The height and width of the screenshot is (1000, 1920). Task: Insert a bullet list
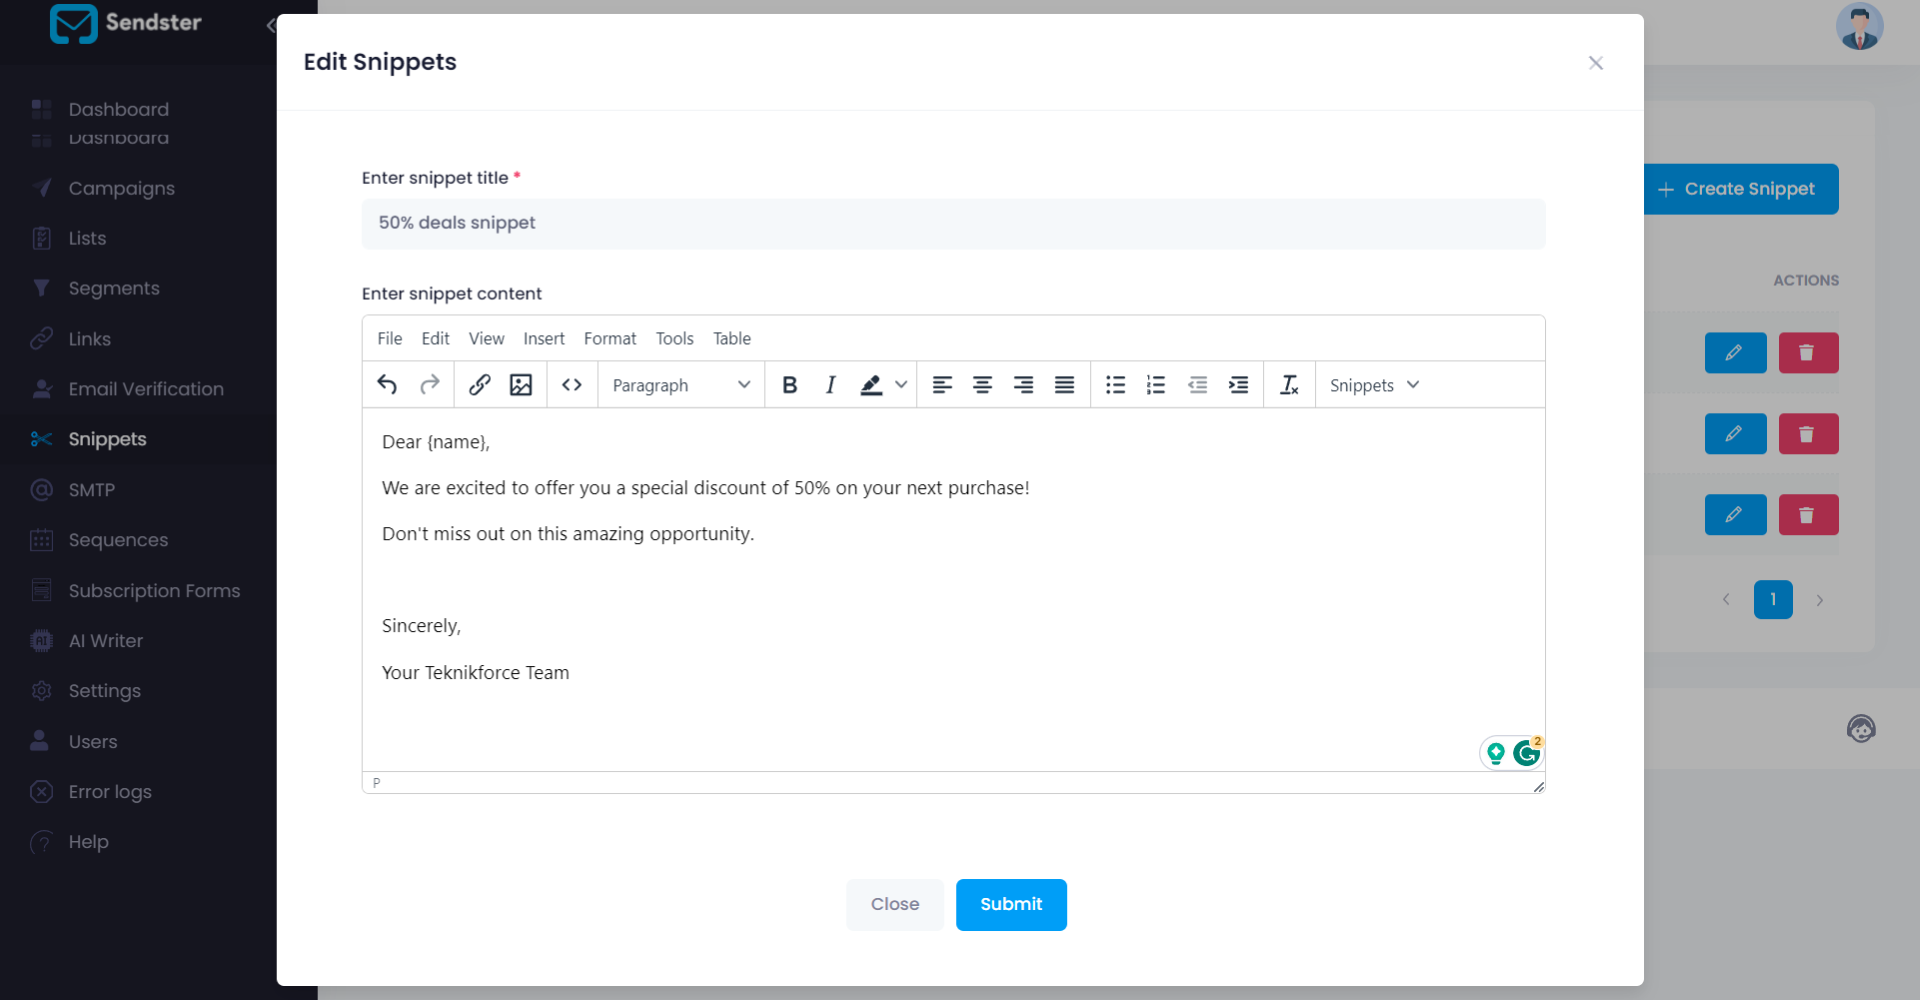coord(1115,385)
